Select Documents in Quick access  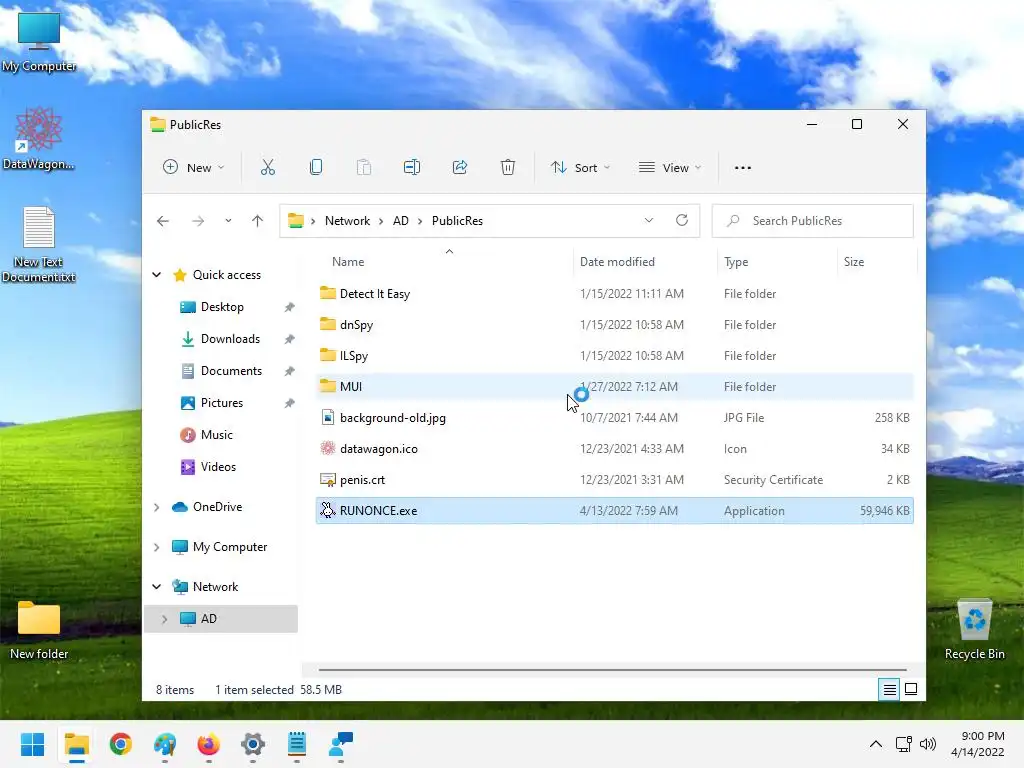coord(231,371)
